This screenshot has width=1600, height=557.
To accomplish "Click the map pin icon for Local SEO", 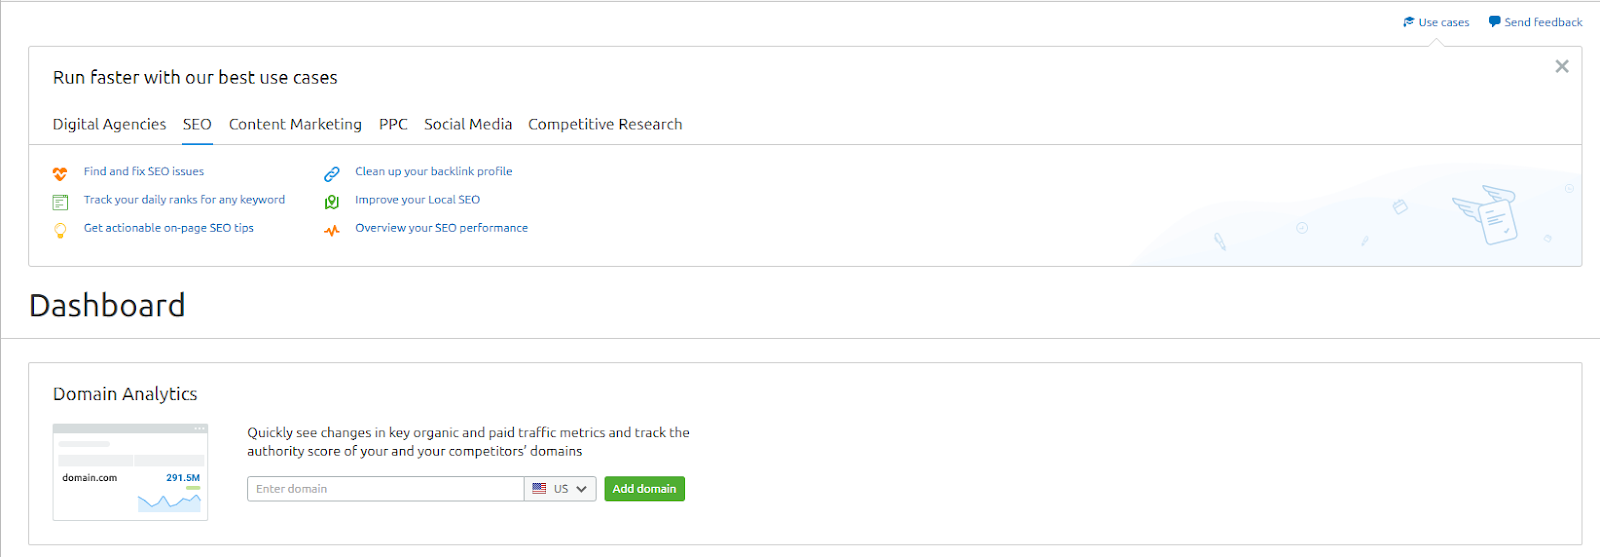I will click(x=332, y=202).
